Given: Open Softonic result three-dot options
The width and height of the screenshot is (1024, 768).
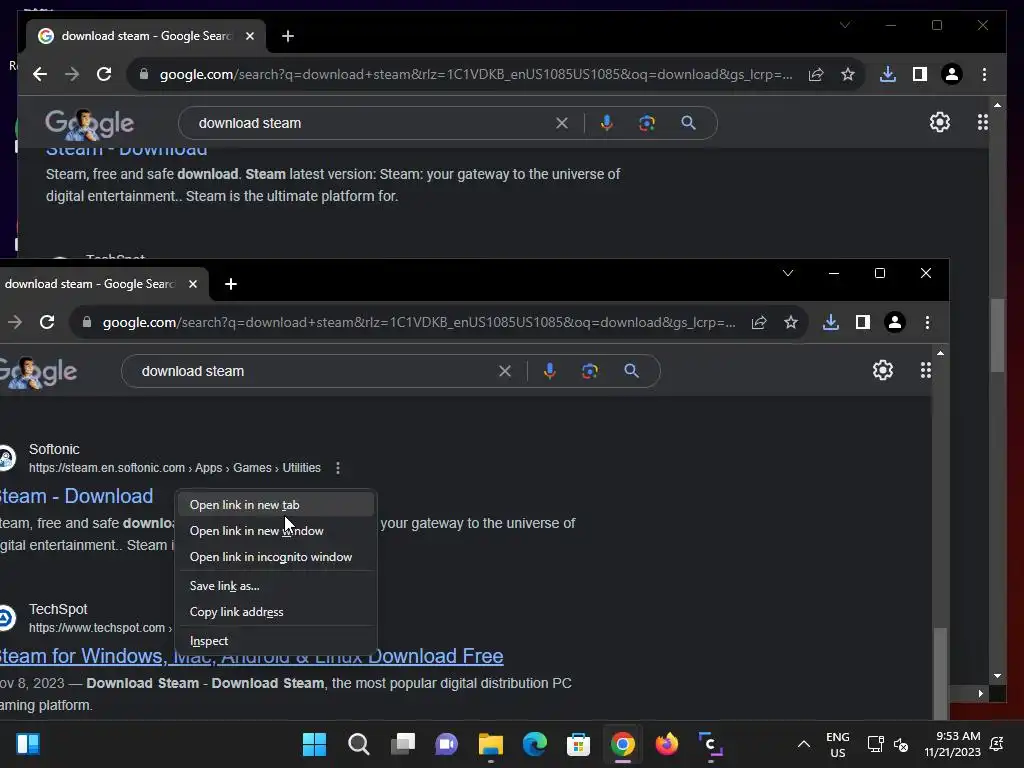Looking at the screenshot, I should [x=338, y=468].
